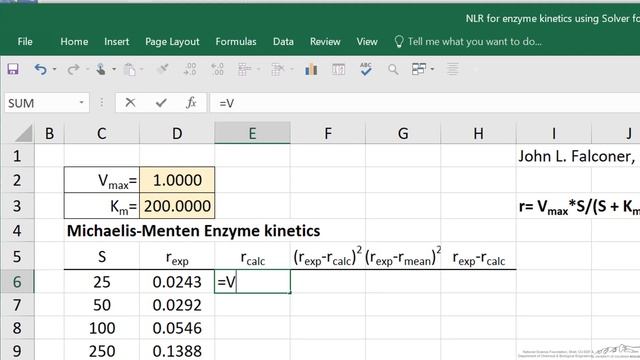Open the Name Box dropdown arrow

81,103
